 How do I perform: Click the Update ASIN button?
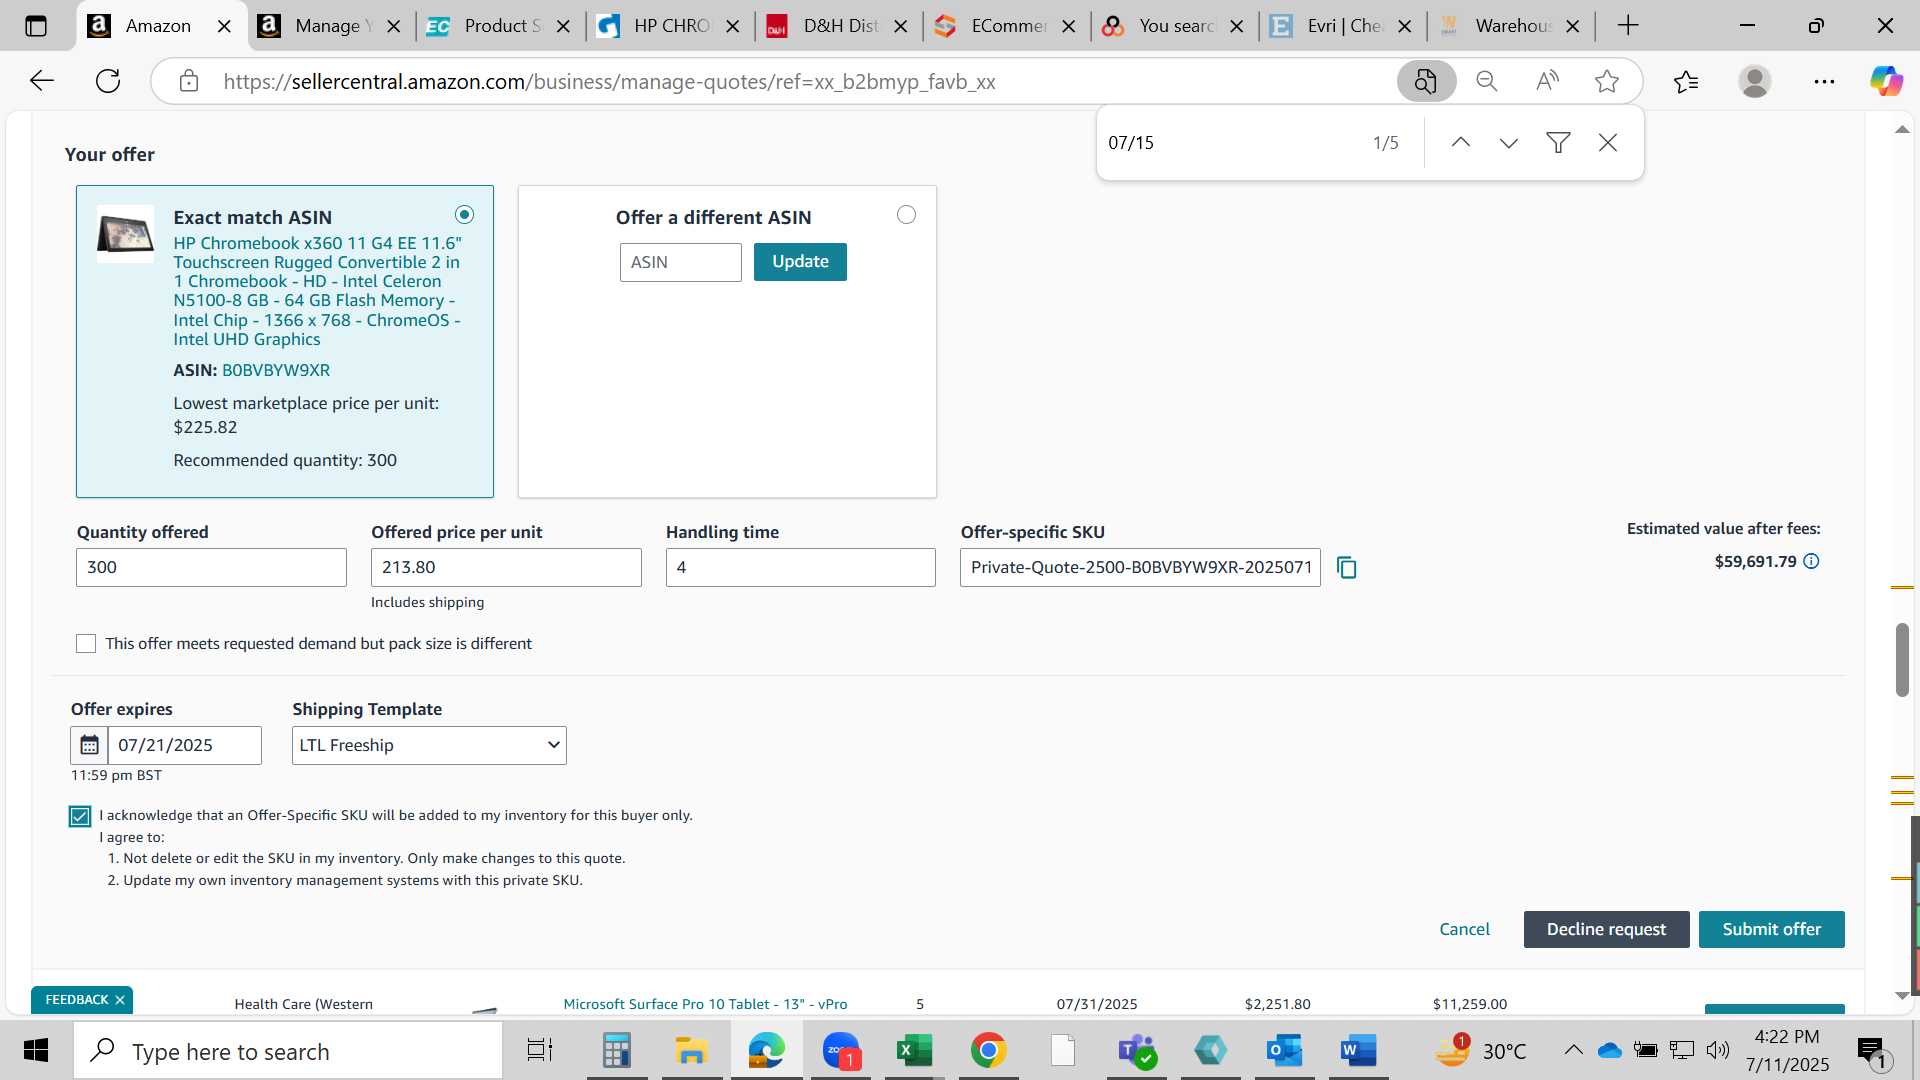click(x=800, y=262)
